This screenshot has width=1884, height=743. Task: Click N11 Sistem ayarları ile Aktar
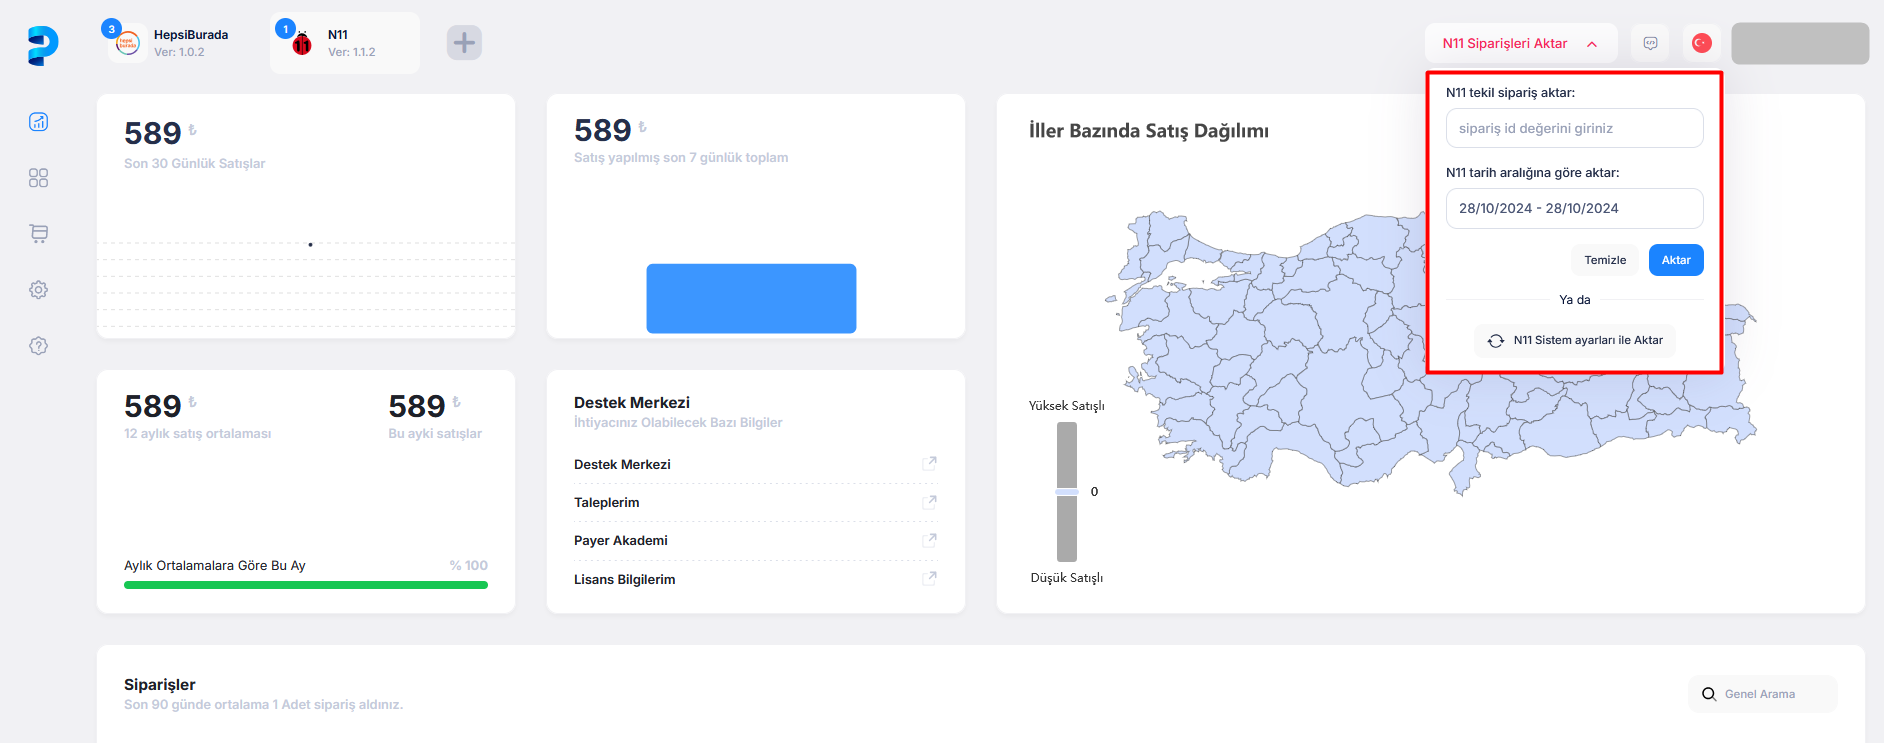pos(1575,340)
